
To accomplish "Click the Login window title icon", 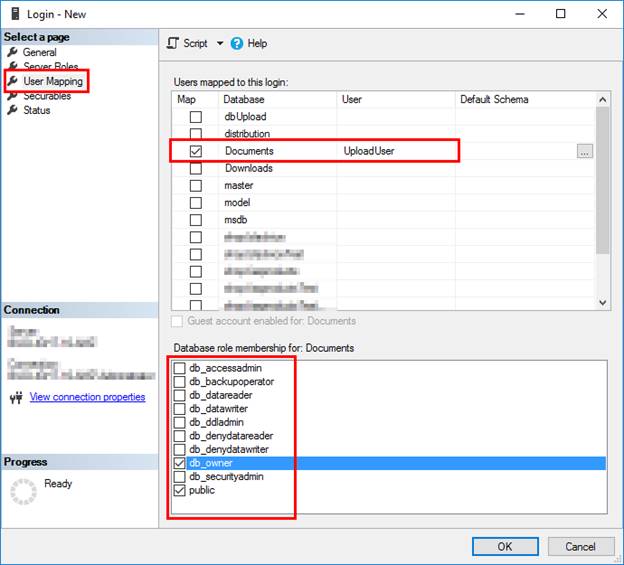I will point(15,14).
